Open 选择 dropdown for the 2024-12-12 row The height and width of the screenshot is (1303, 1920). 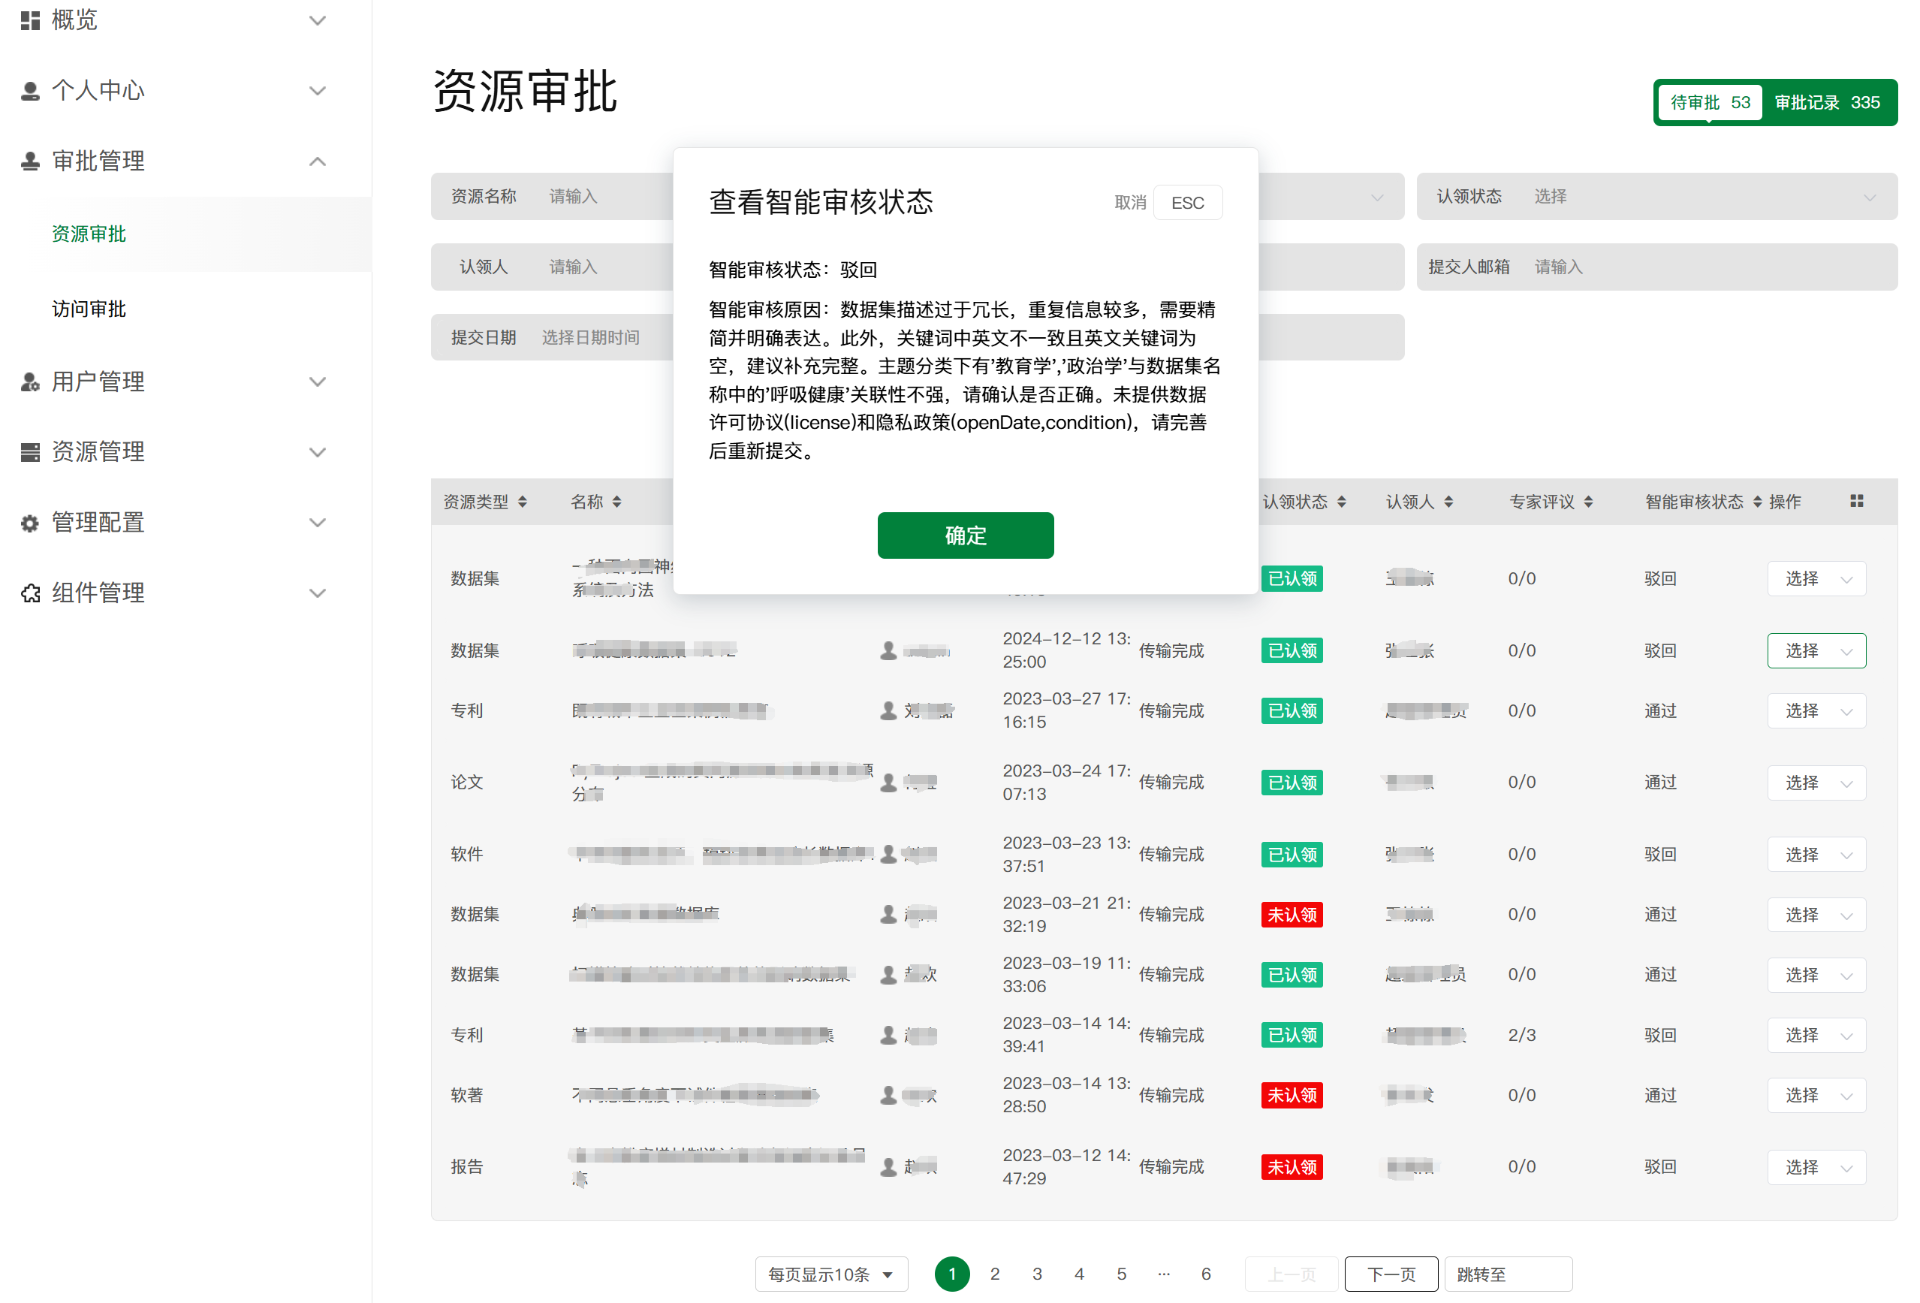tap(1815, 651)
